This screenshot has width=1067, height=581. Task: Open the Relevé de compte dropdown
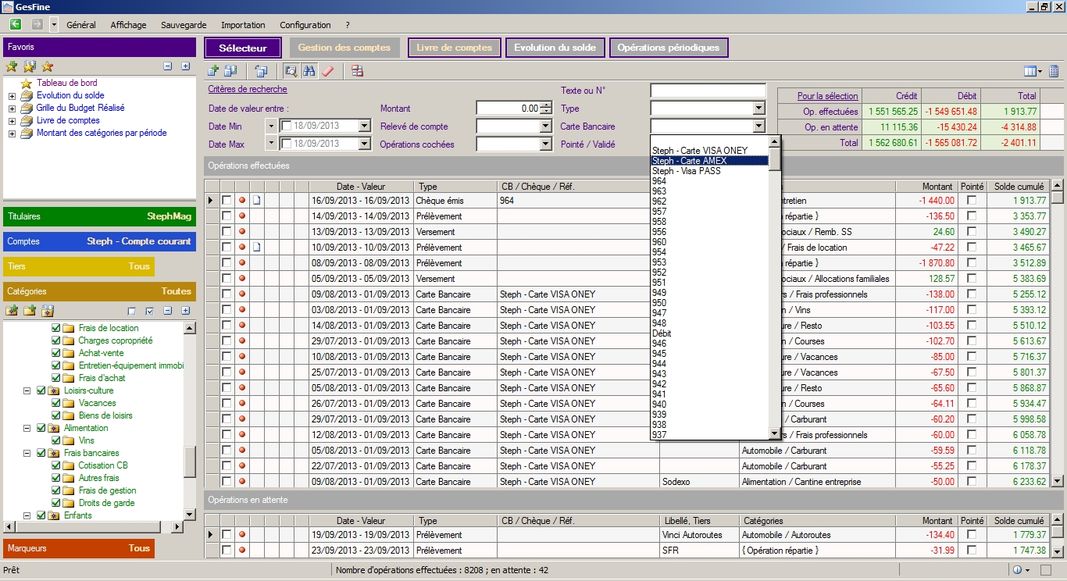(545, 127)
